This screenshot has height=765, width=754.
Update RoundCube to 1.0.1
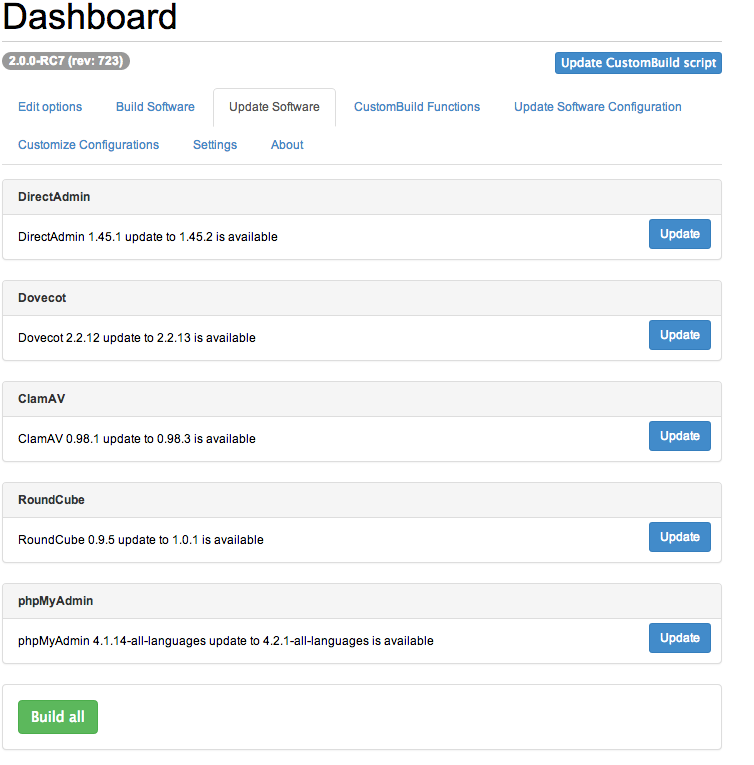point(679,537)
